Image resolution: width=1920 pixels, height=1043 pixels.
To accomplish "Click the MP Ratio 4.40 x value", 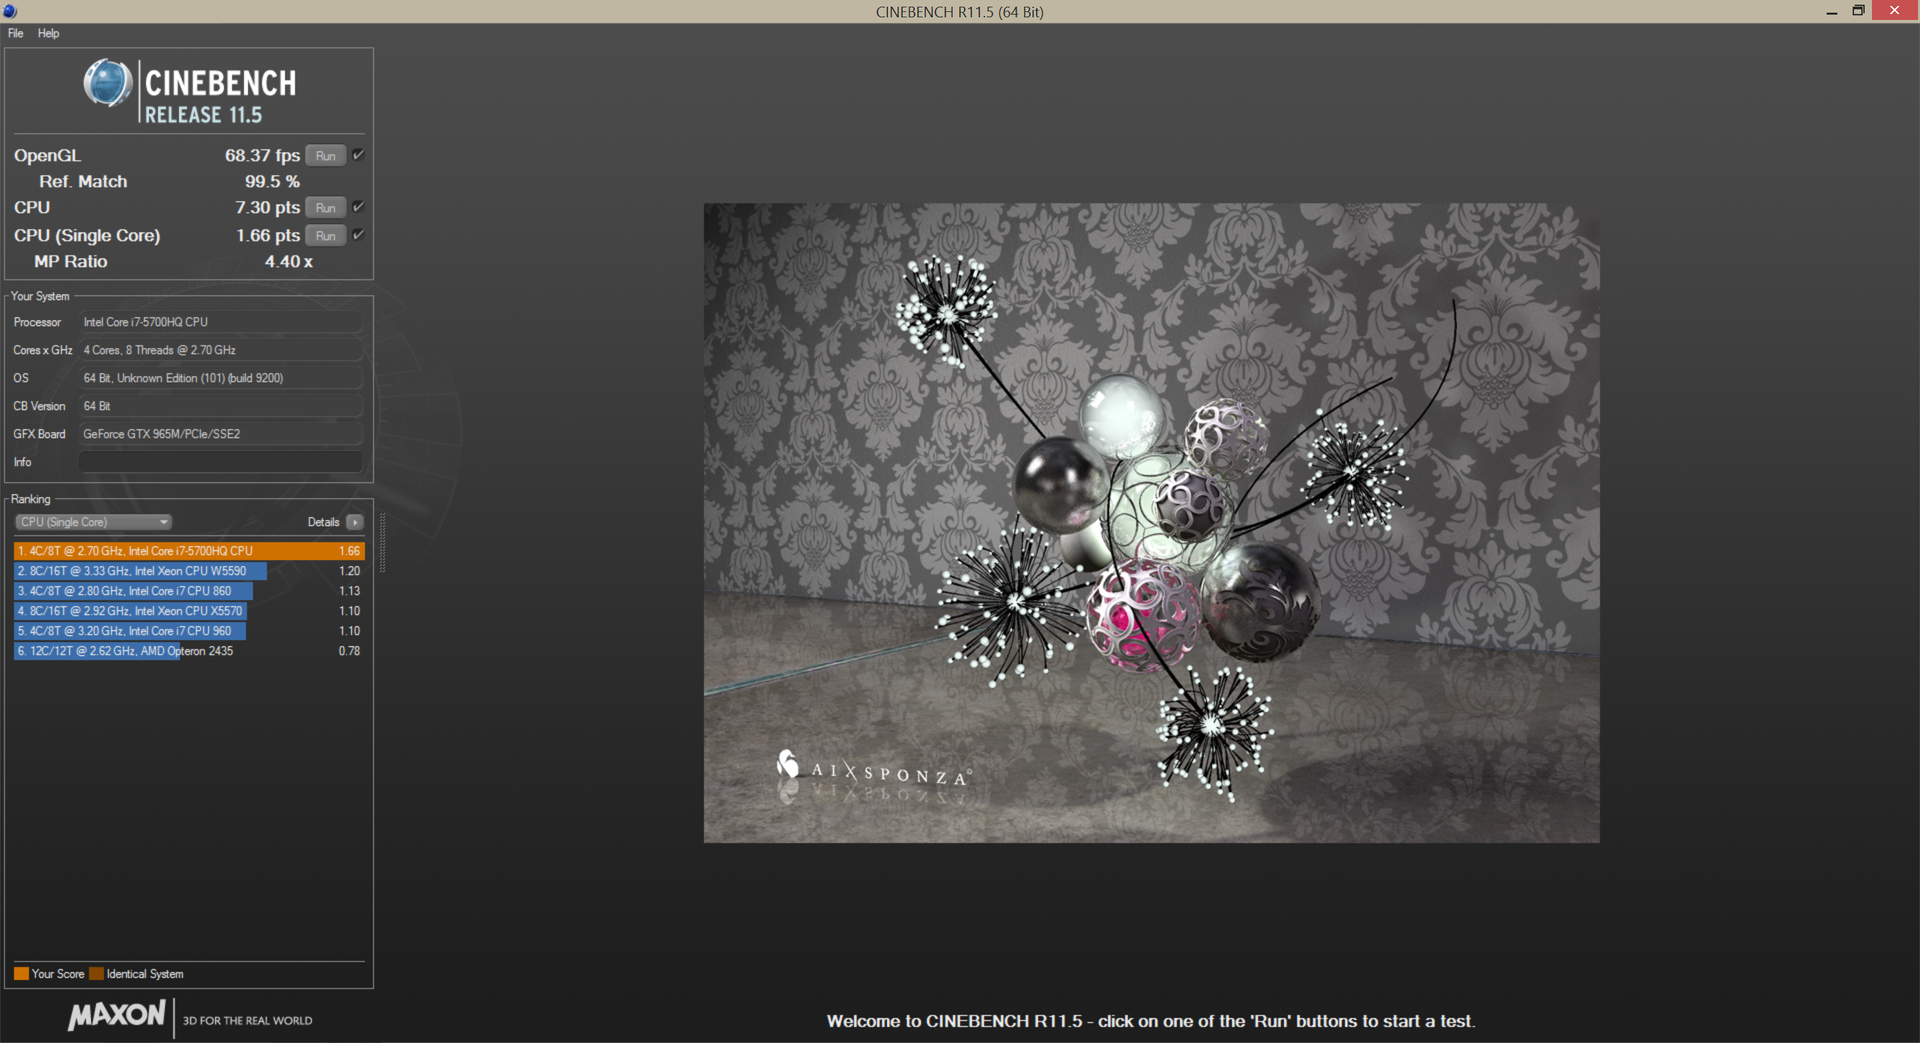I will [x=288, y=261].
